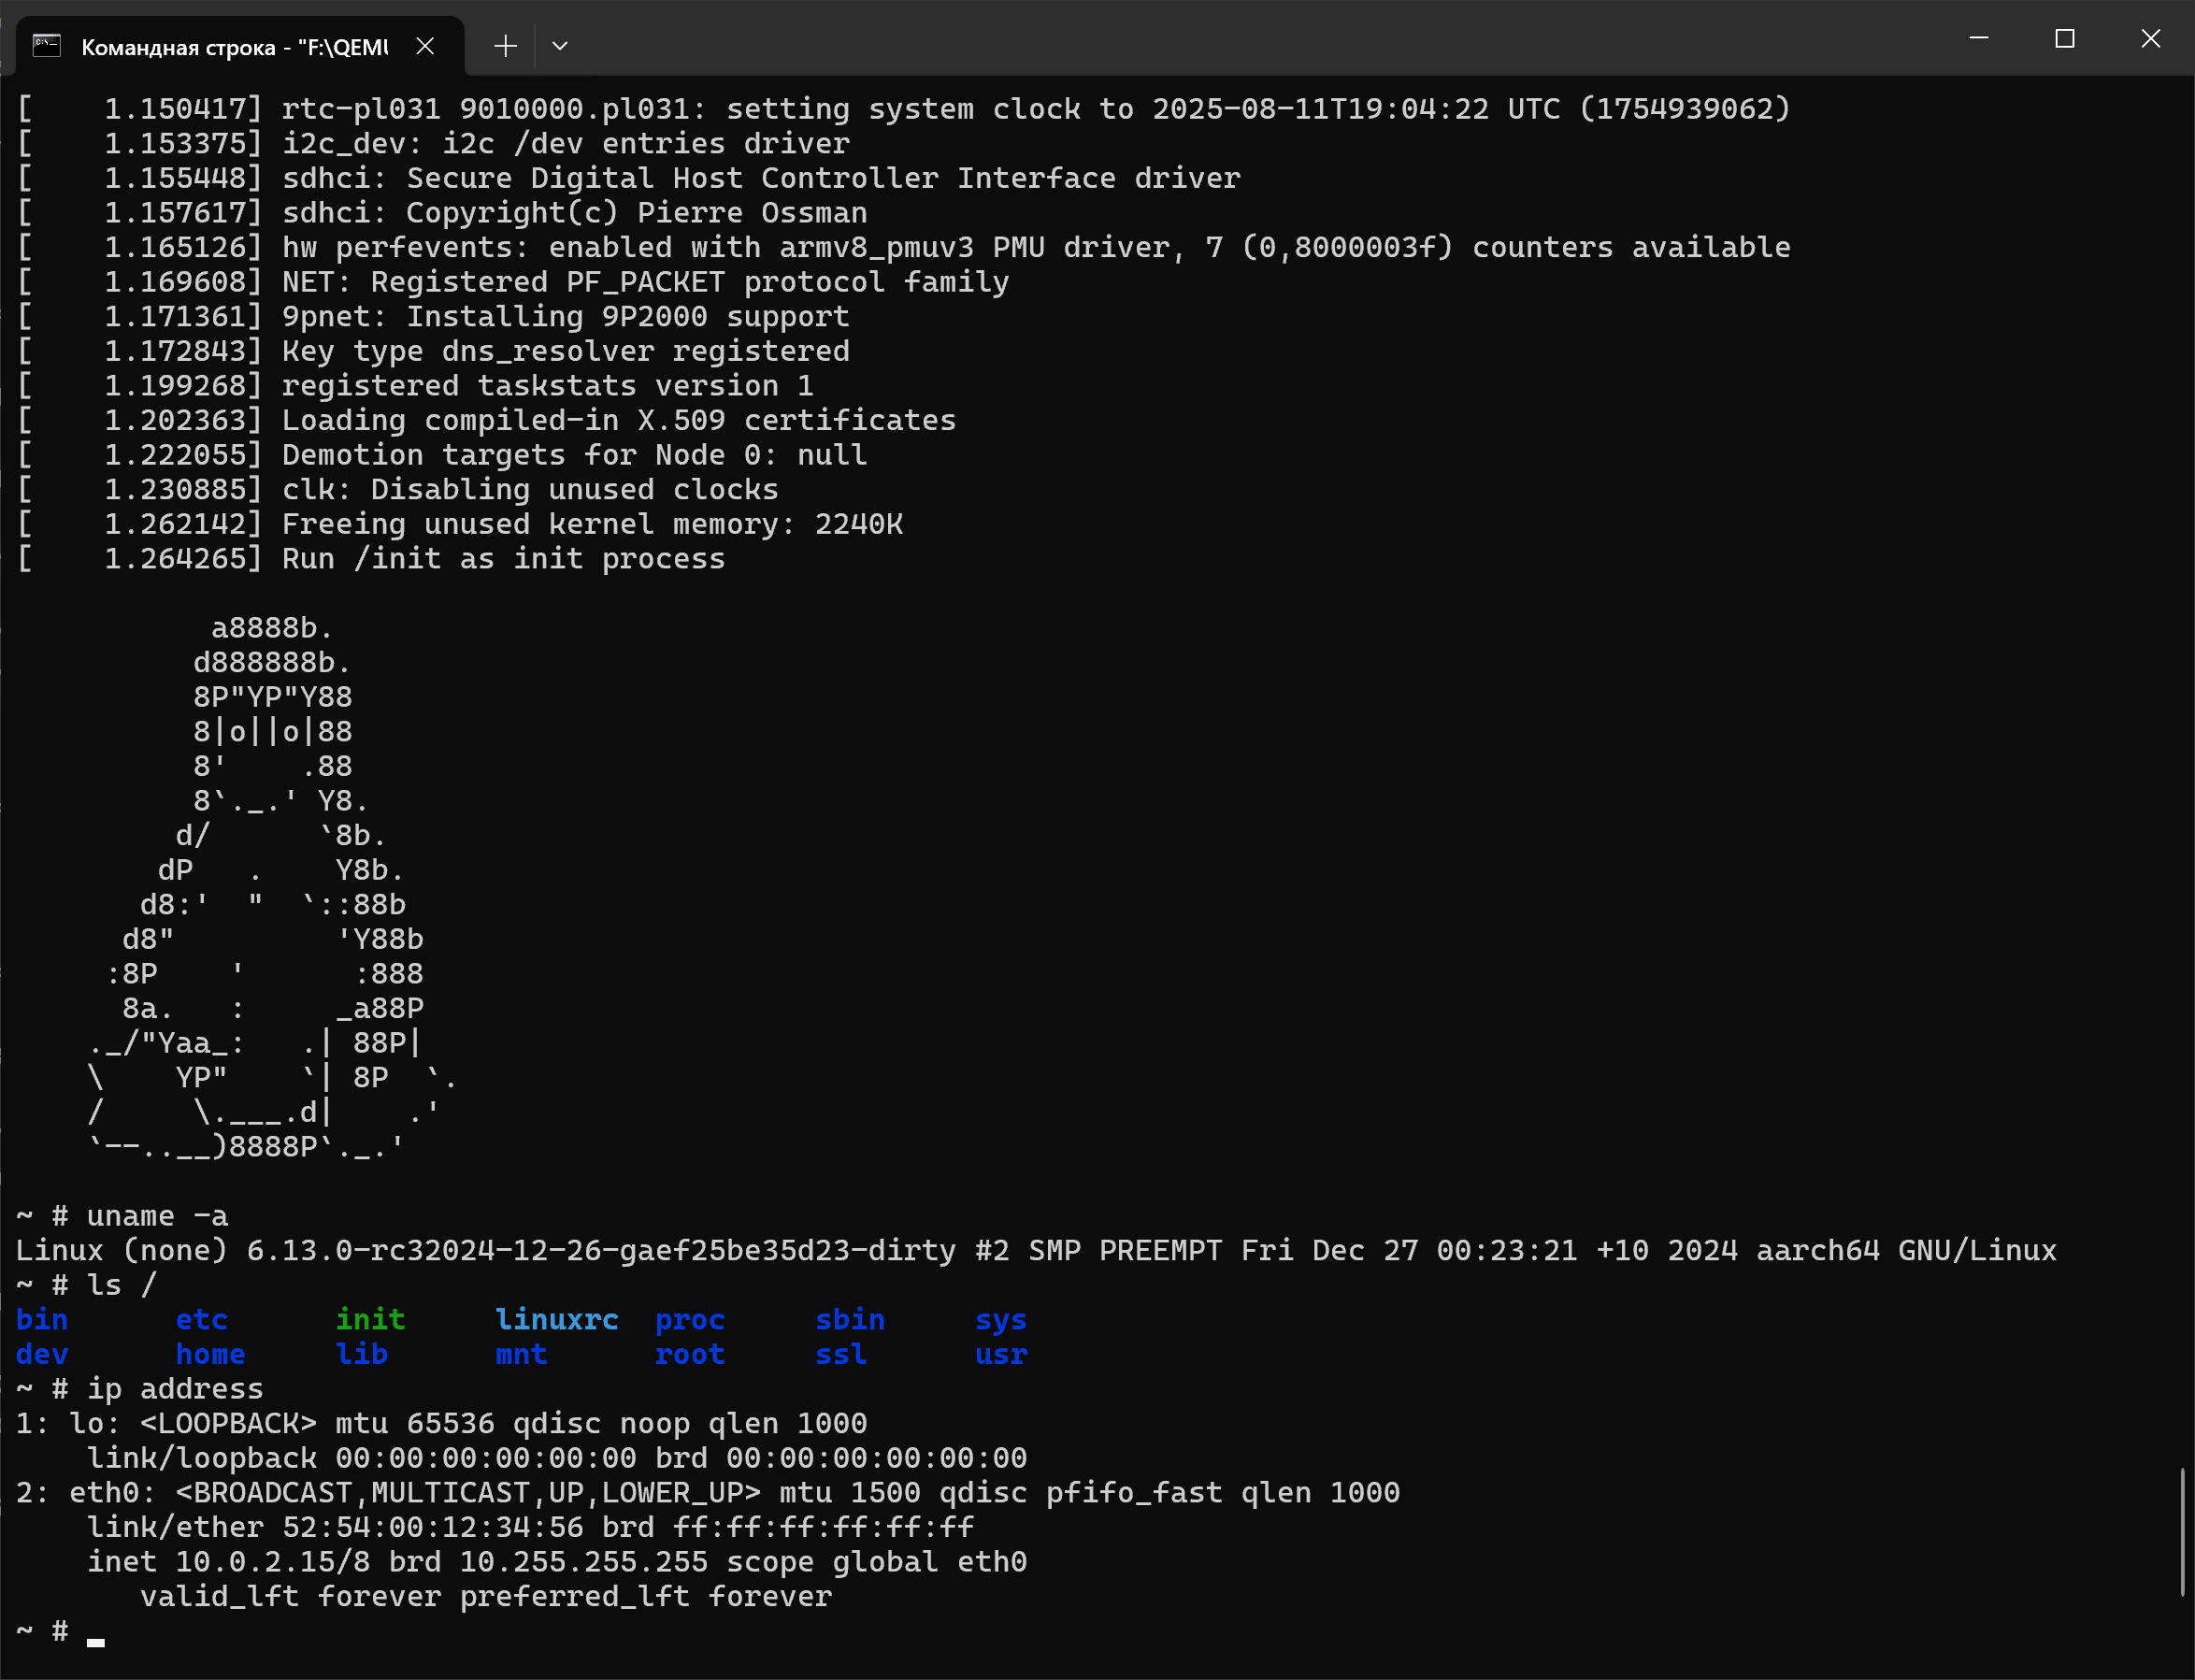This screenshot has width=2195, height=1680.
Task: Open a new tab with plus button
Action: tap(505, 46)
